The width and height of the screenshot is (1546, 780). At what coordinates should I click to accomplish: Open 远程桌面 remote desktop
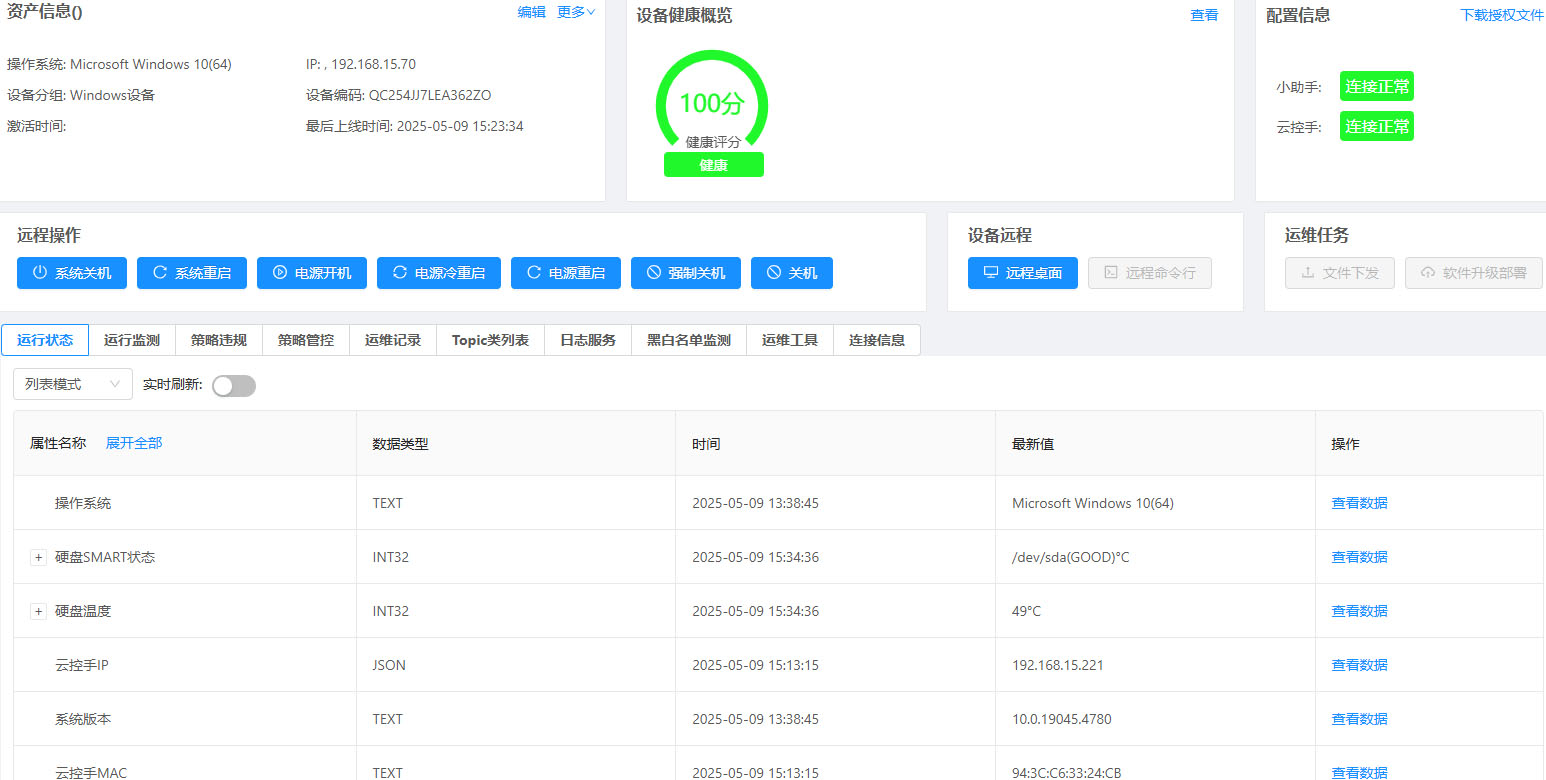(x=1022, y=273)
